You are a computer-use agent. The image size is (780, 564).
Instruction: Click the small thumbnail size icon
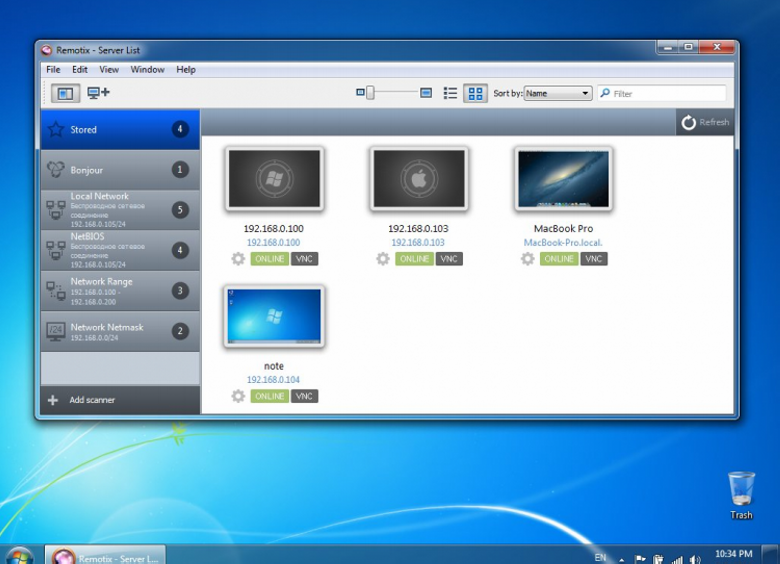[360, 93]
